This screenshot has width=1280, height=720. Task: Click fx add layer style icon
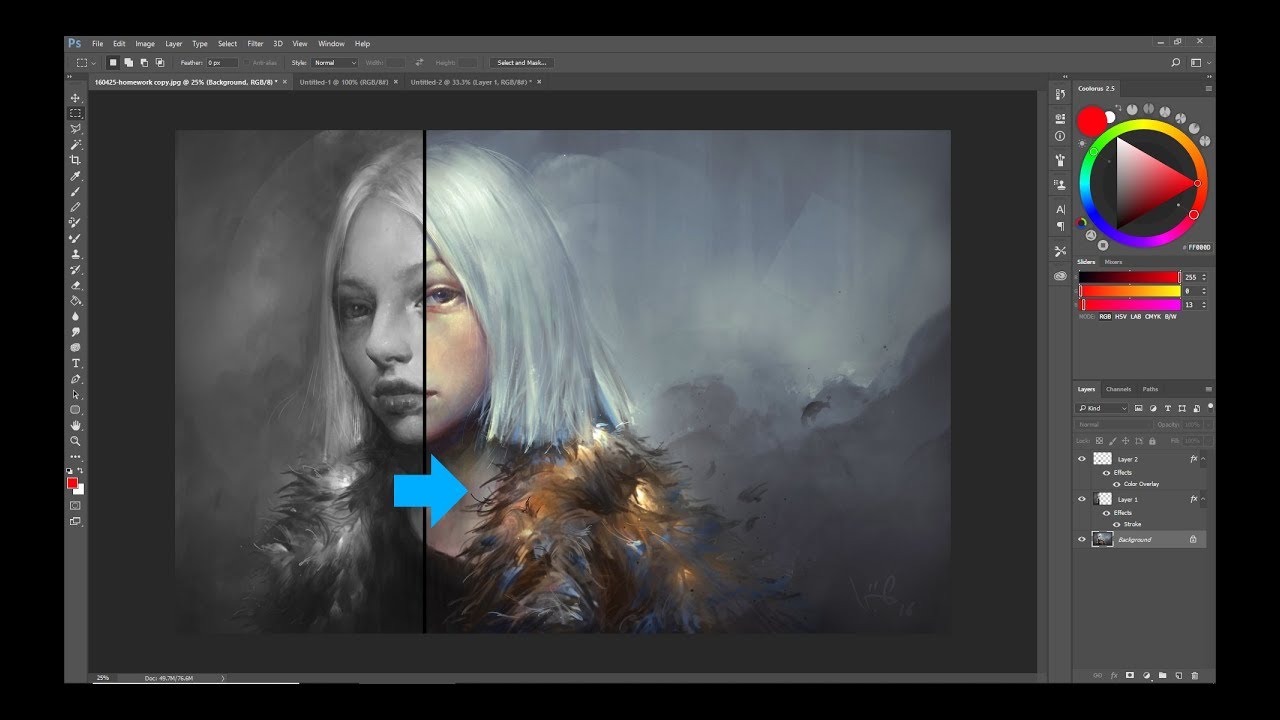1114,676
